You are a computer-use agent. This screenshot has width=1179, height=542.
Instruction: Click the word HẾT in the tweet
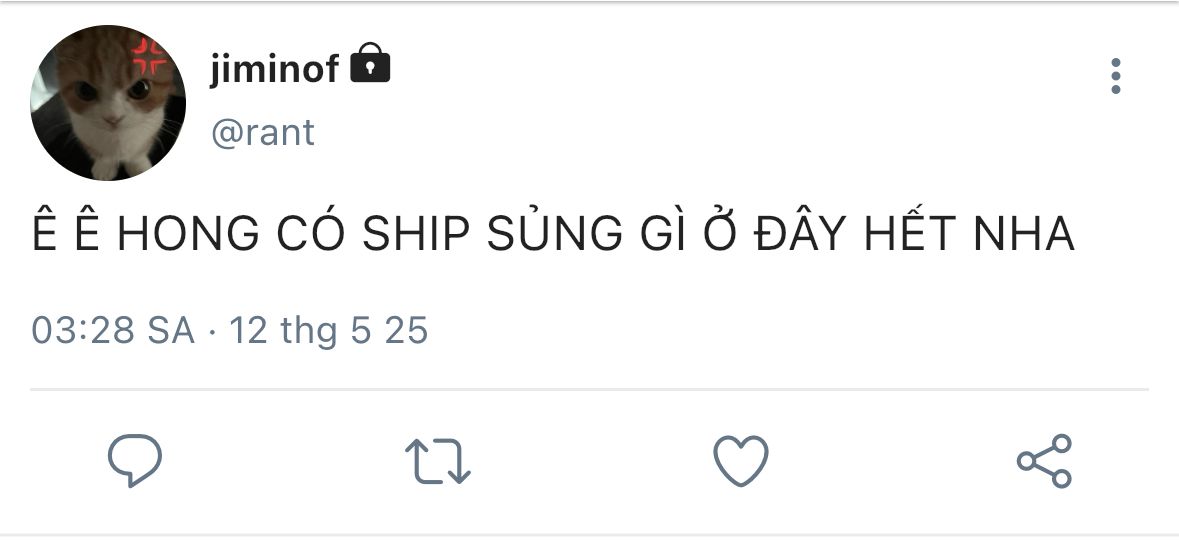point(919,235)
